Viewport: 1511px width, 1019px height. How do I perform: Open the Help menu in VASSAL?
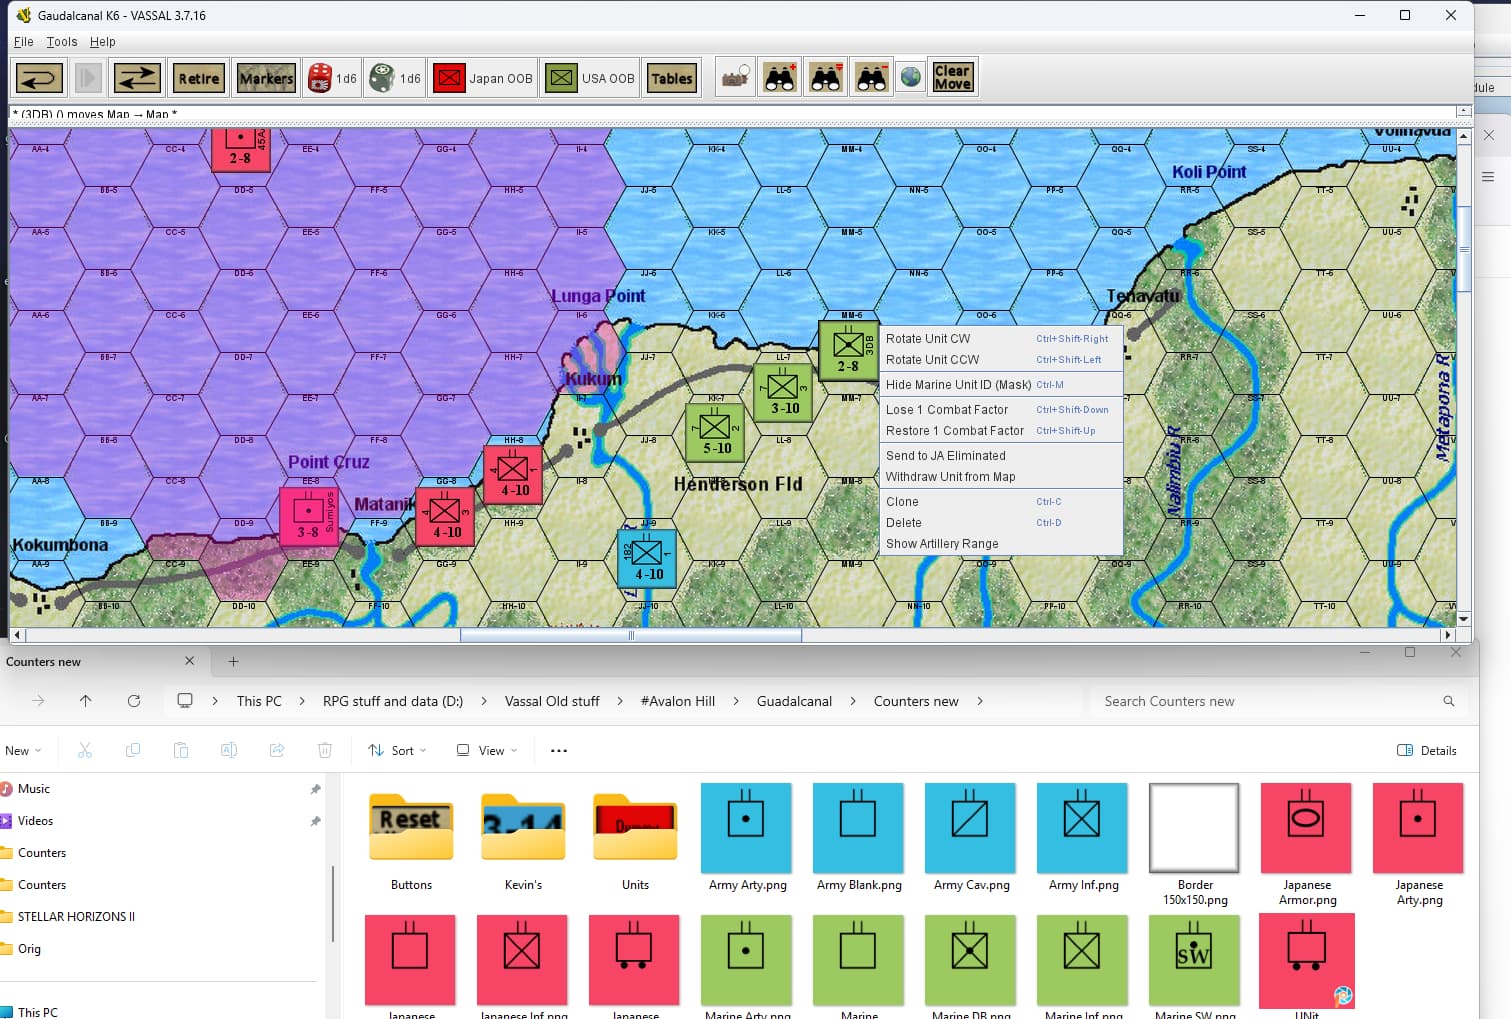point(103,42)
